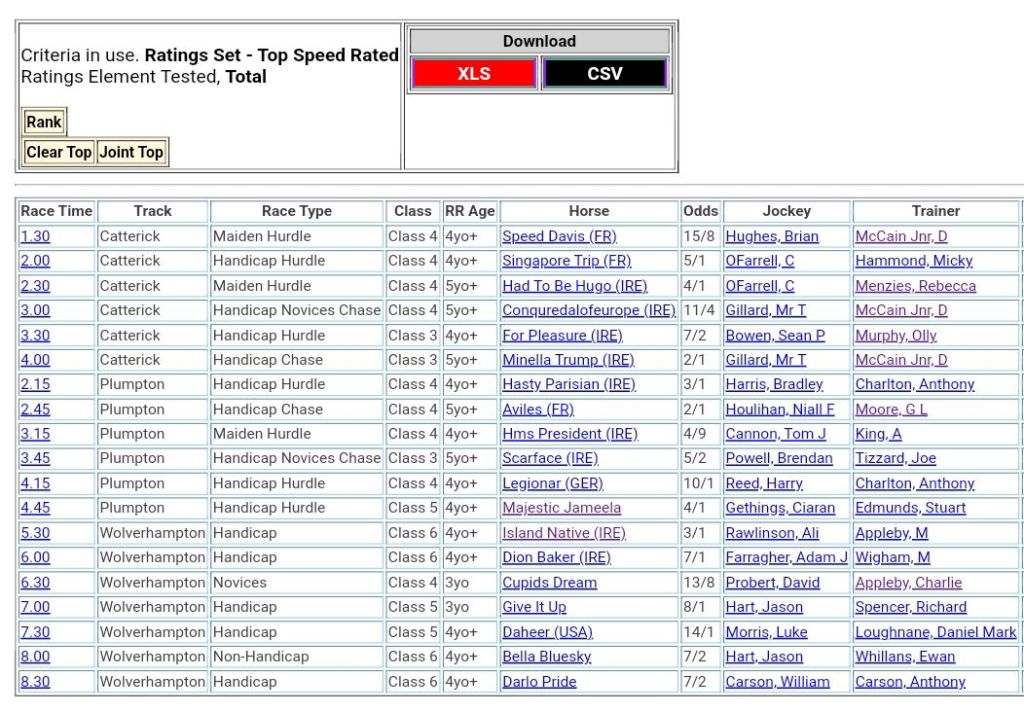Viewport: 1024px width, 712px height.
Task: View jockey Hughes, Brian profile
Action: [772, 237]
